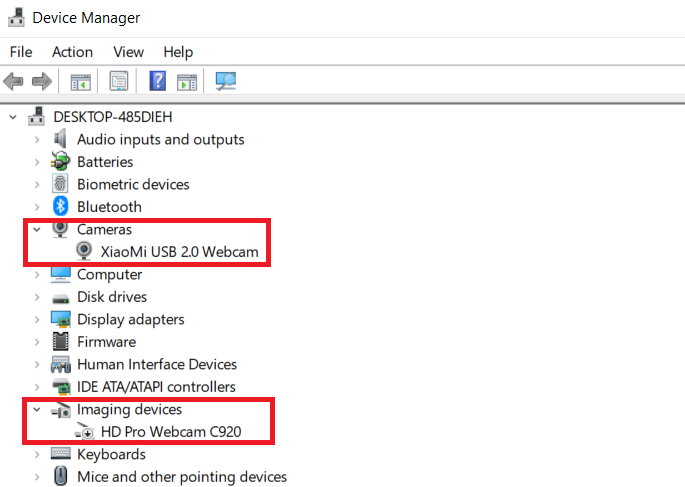Click the Show/Hide Console Tree icon
This screenshot has width=685, height=487.
(x=80, y=81)
